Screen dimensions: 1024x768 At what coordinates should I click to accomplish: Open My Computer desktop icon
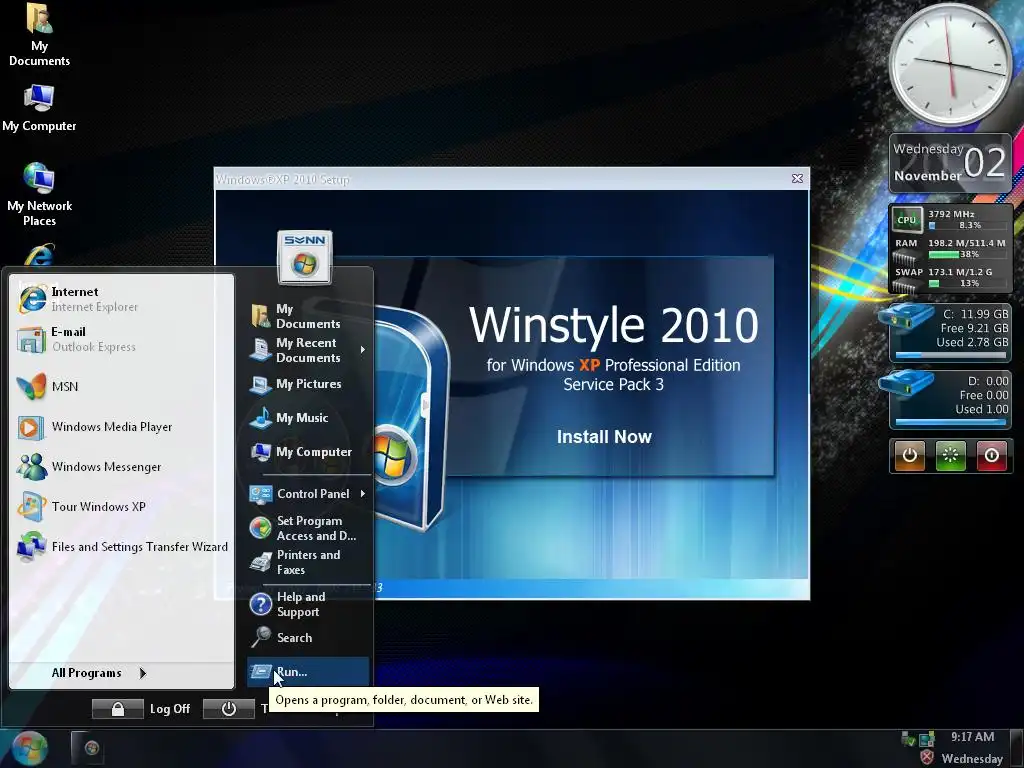click(x=39, y=108)
